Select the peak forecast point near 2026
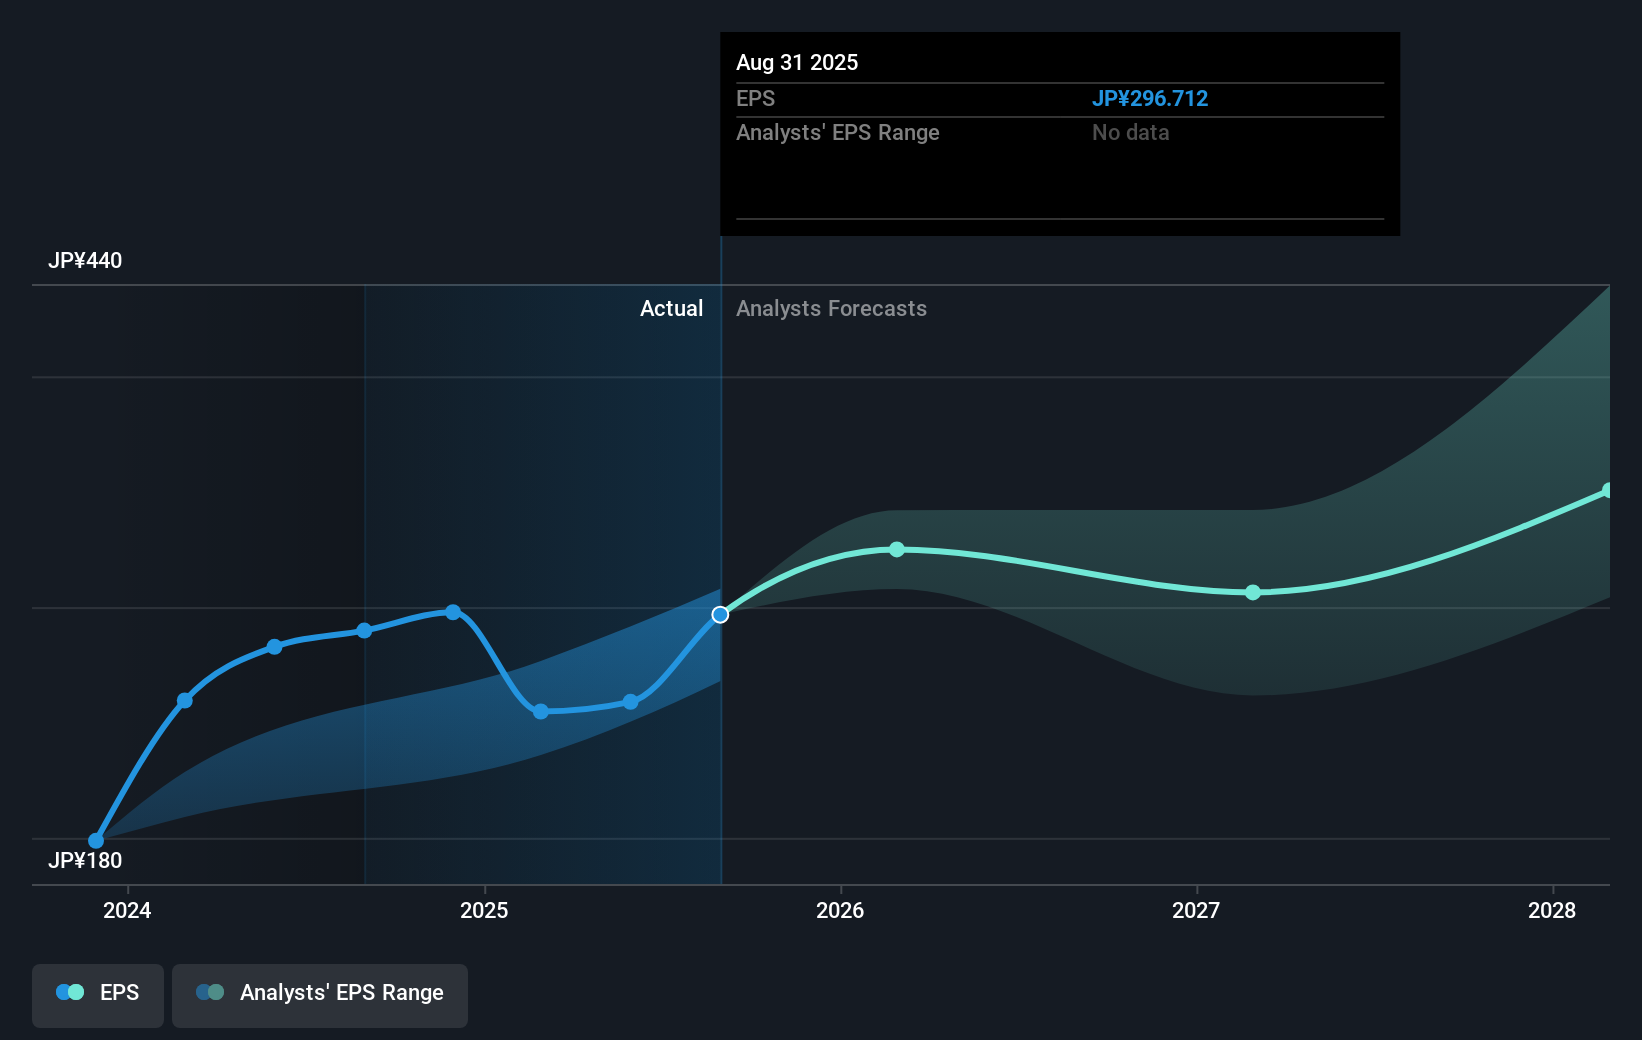The width and height of the screenshot is (1642, 1040). click(x=897, y=548)
